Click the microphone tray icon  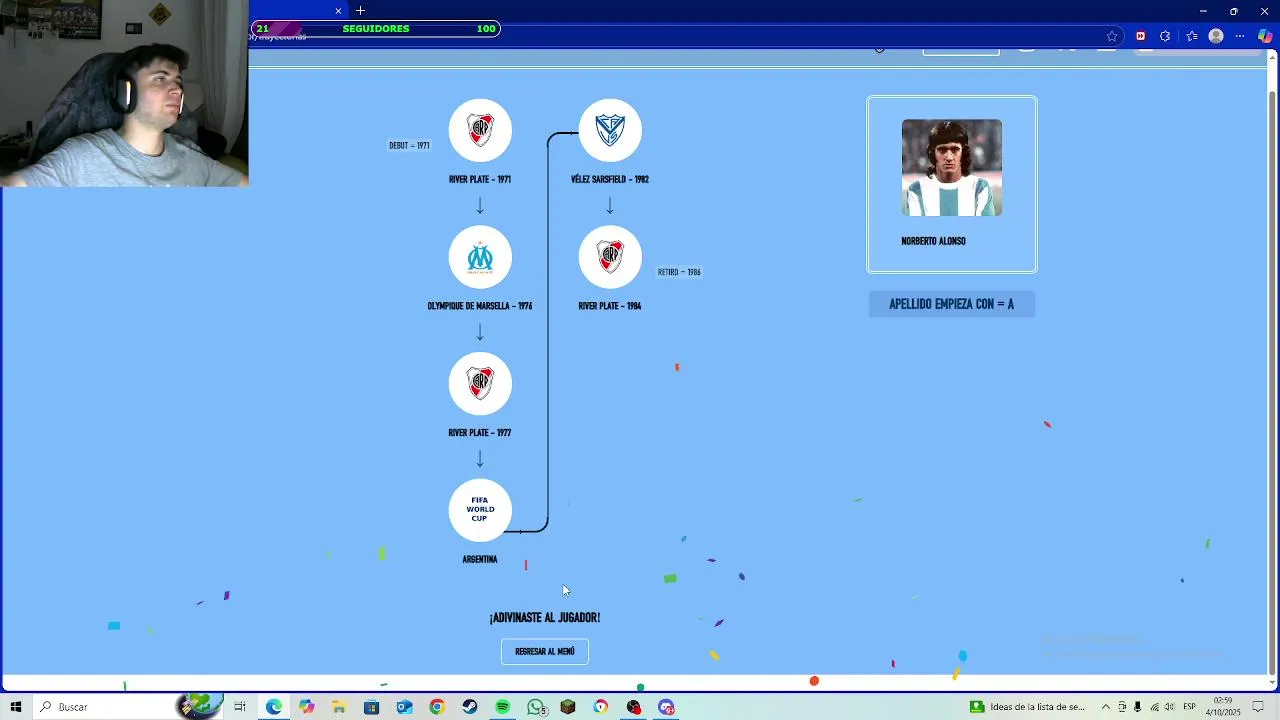pos(1137,707)
